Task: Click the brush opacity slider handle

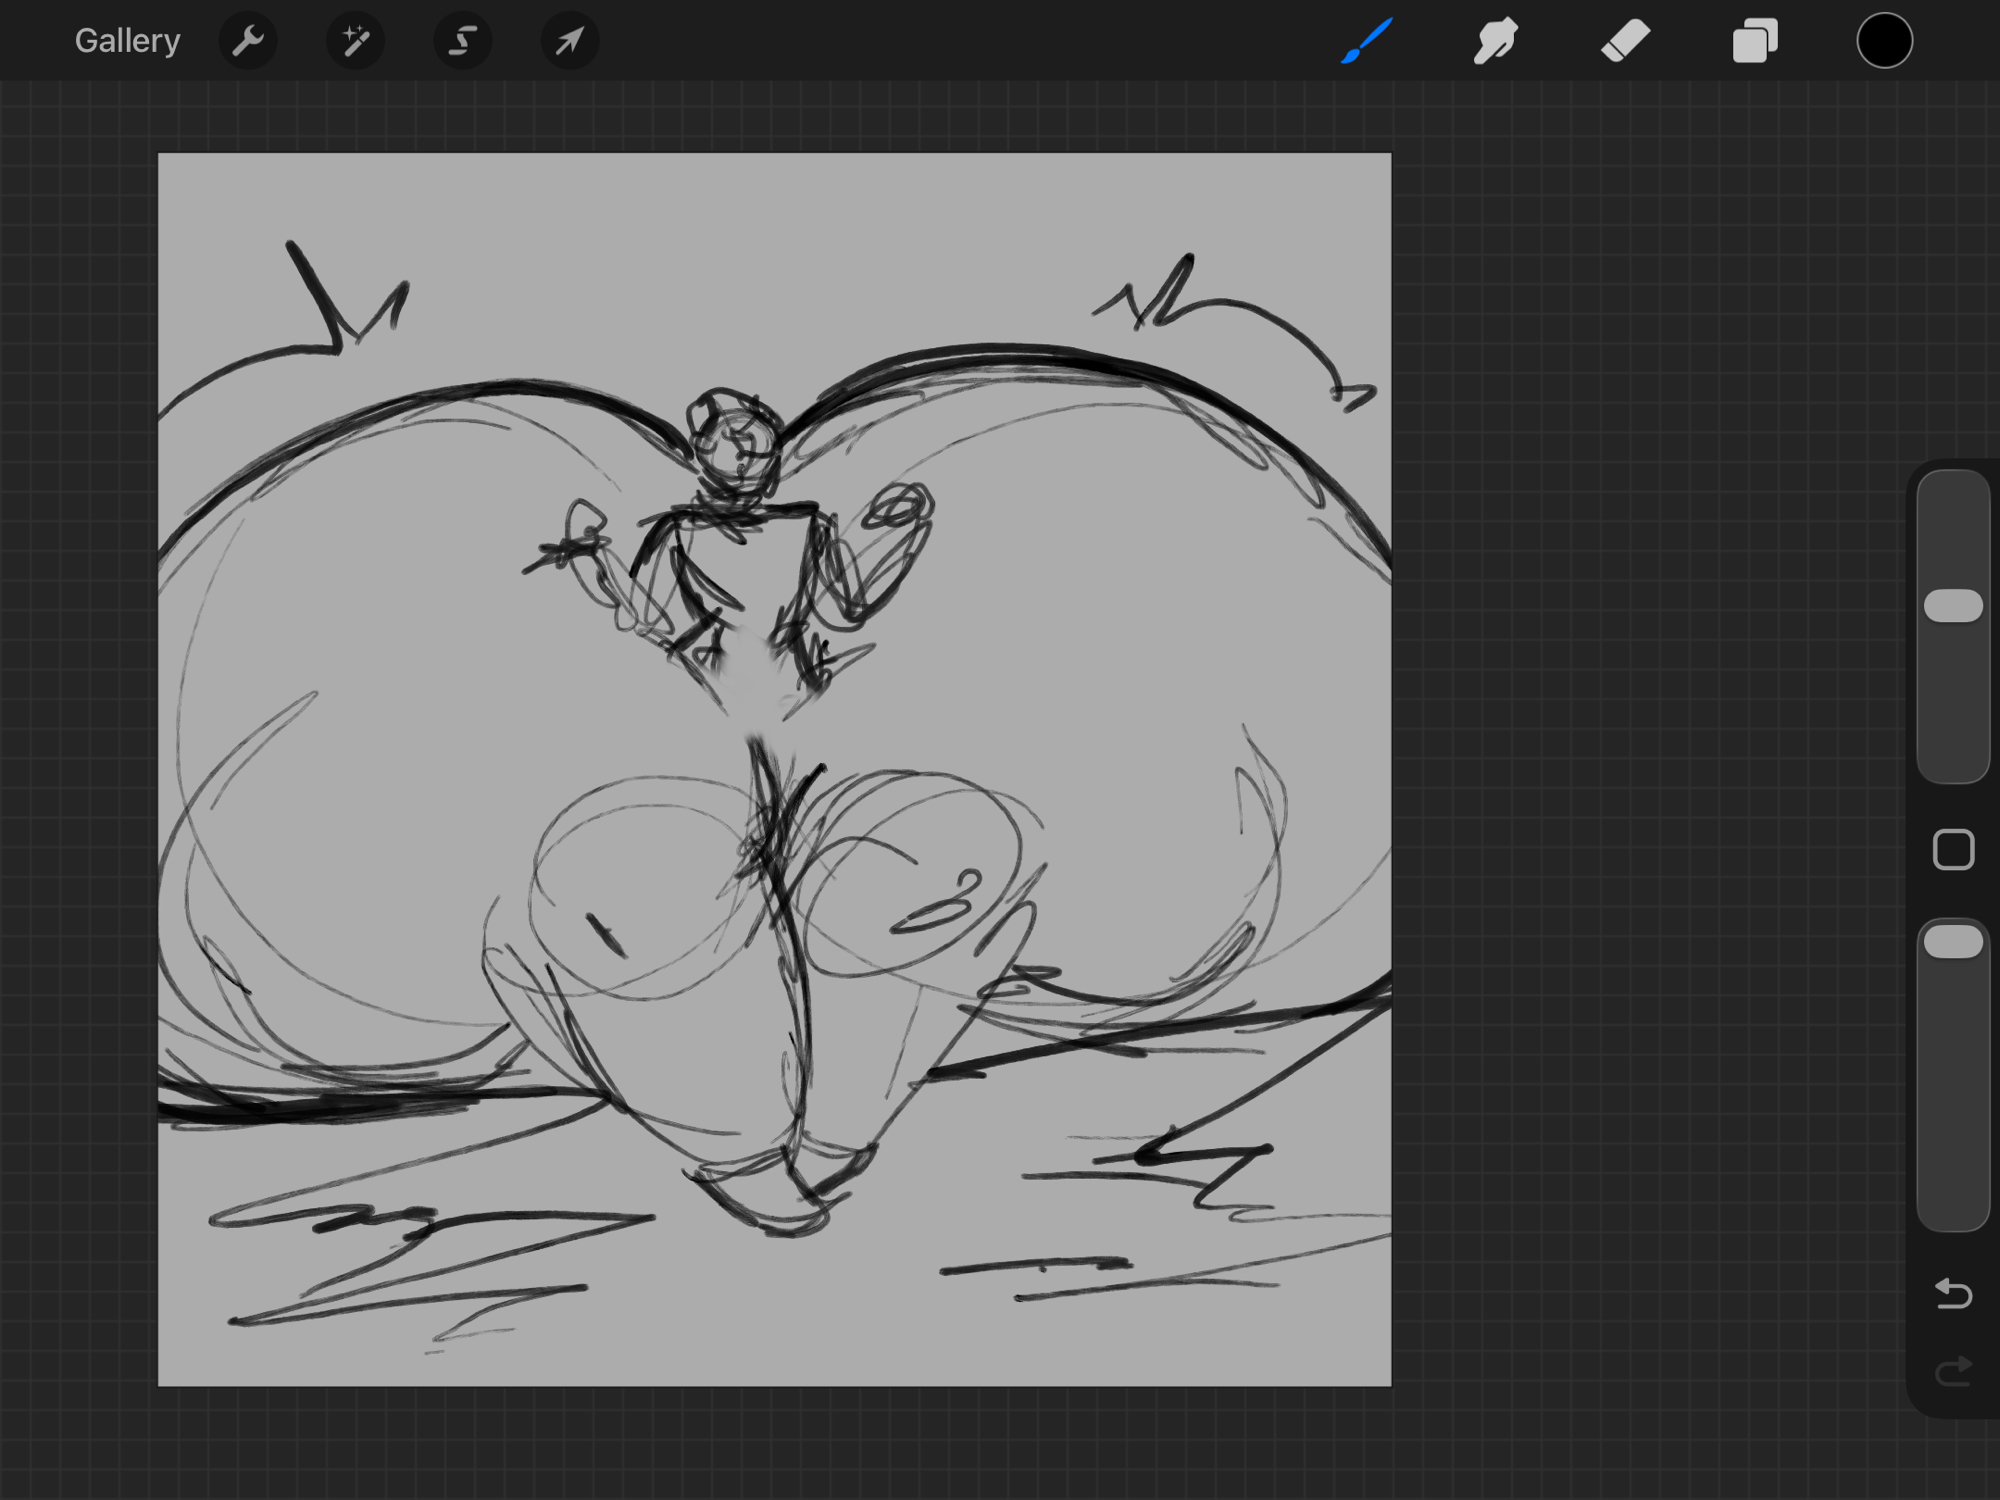Action: (x=1953, y=942)
